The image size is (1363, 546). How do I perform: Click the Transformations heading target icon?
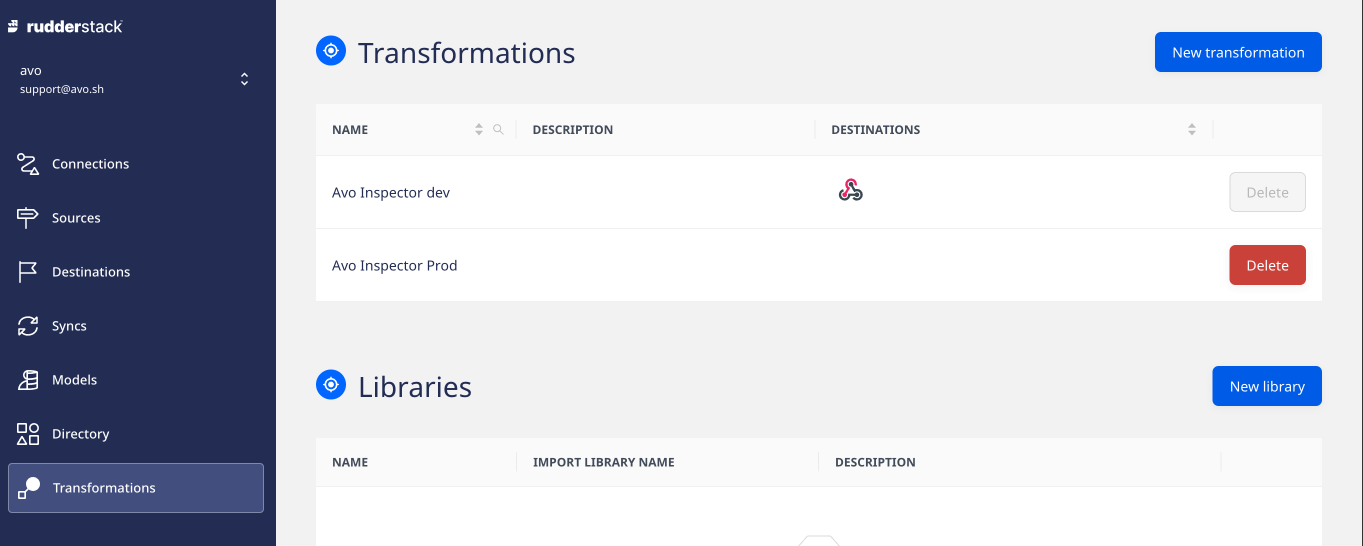click(x=331, y=51)
